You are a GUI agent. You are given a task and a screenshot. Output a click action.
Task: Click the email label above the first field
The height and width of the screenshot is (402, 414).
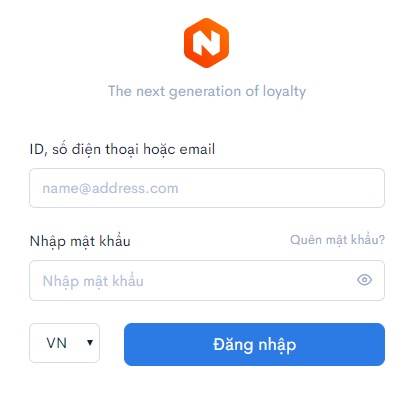(x=122, y=149)
